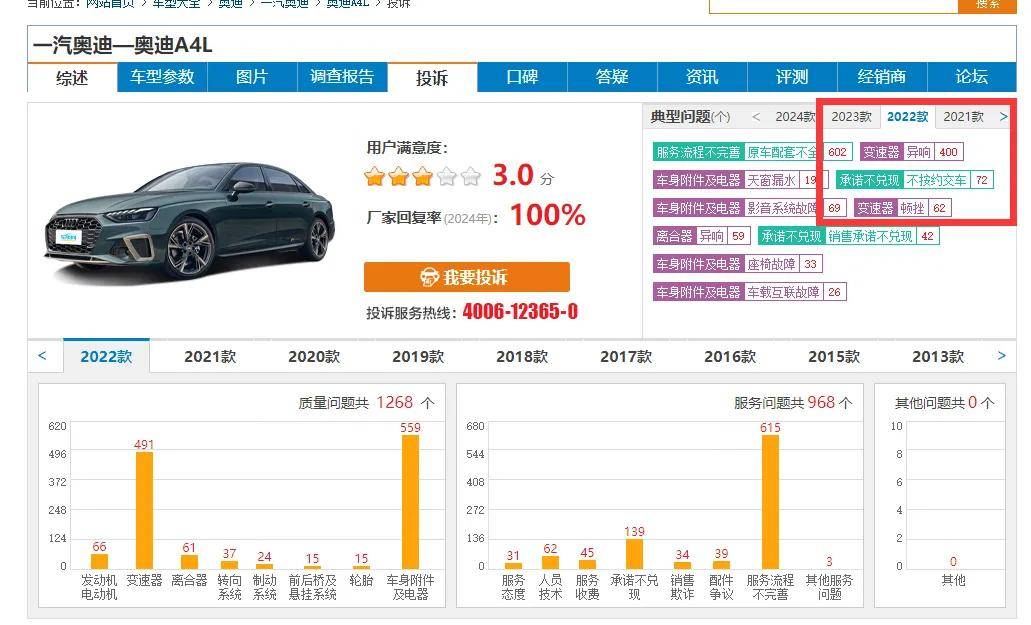Click the 发动机电动机 bar showing 66
Screen dimensions: 1031x625
pyautogui.click(x=99, y=561)
